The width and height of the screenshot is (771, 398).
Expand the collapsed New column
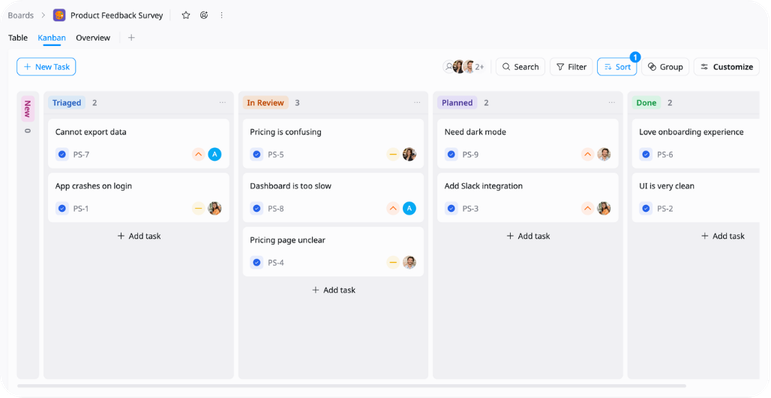(28, 235)
